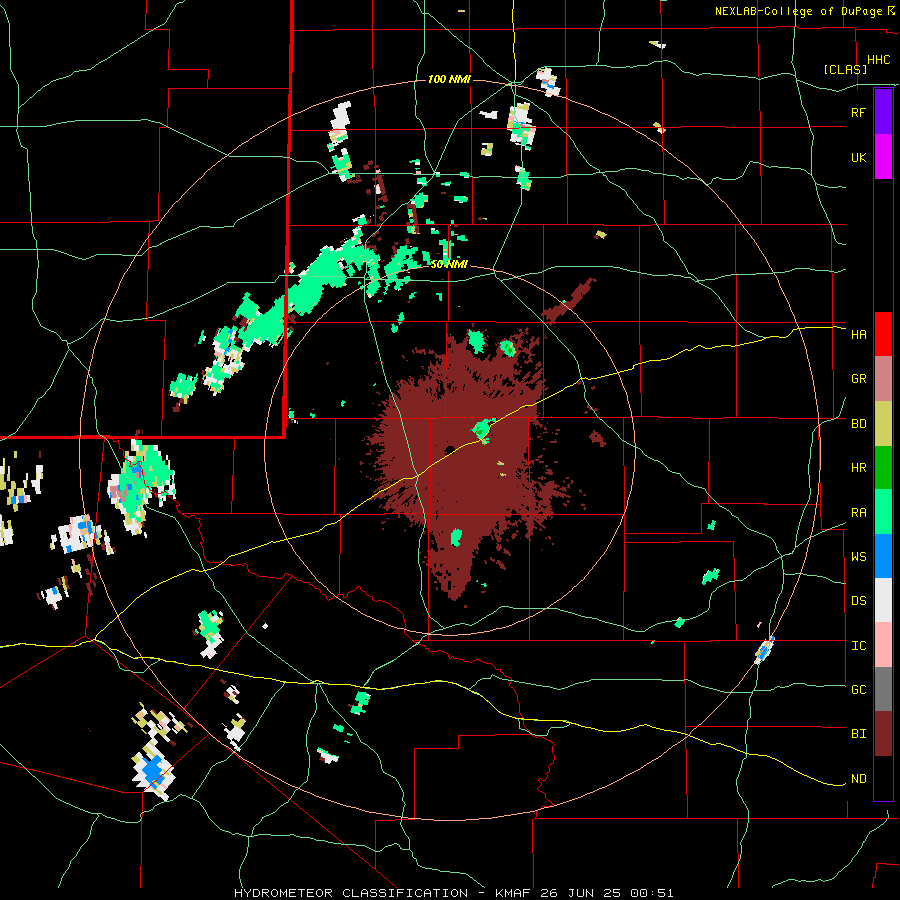
Task: Click the brown BI color swatch in legend
Action: click(883, 734)
